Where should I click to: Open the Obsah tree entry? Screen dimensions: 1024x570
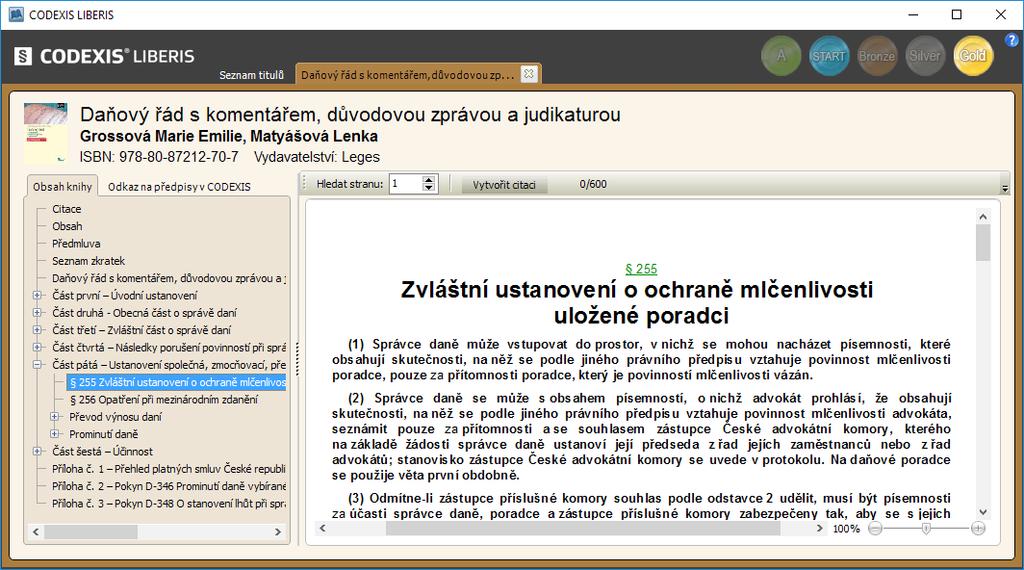point(67,226)
